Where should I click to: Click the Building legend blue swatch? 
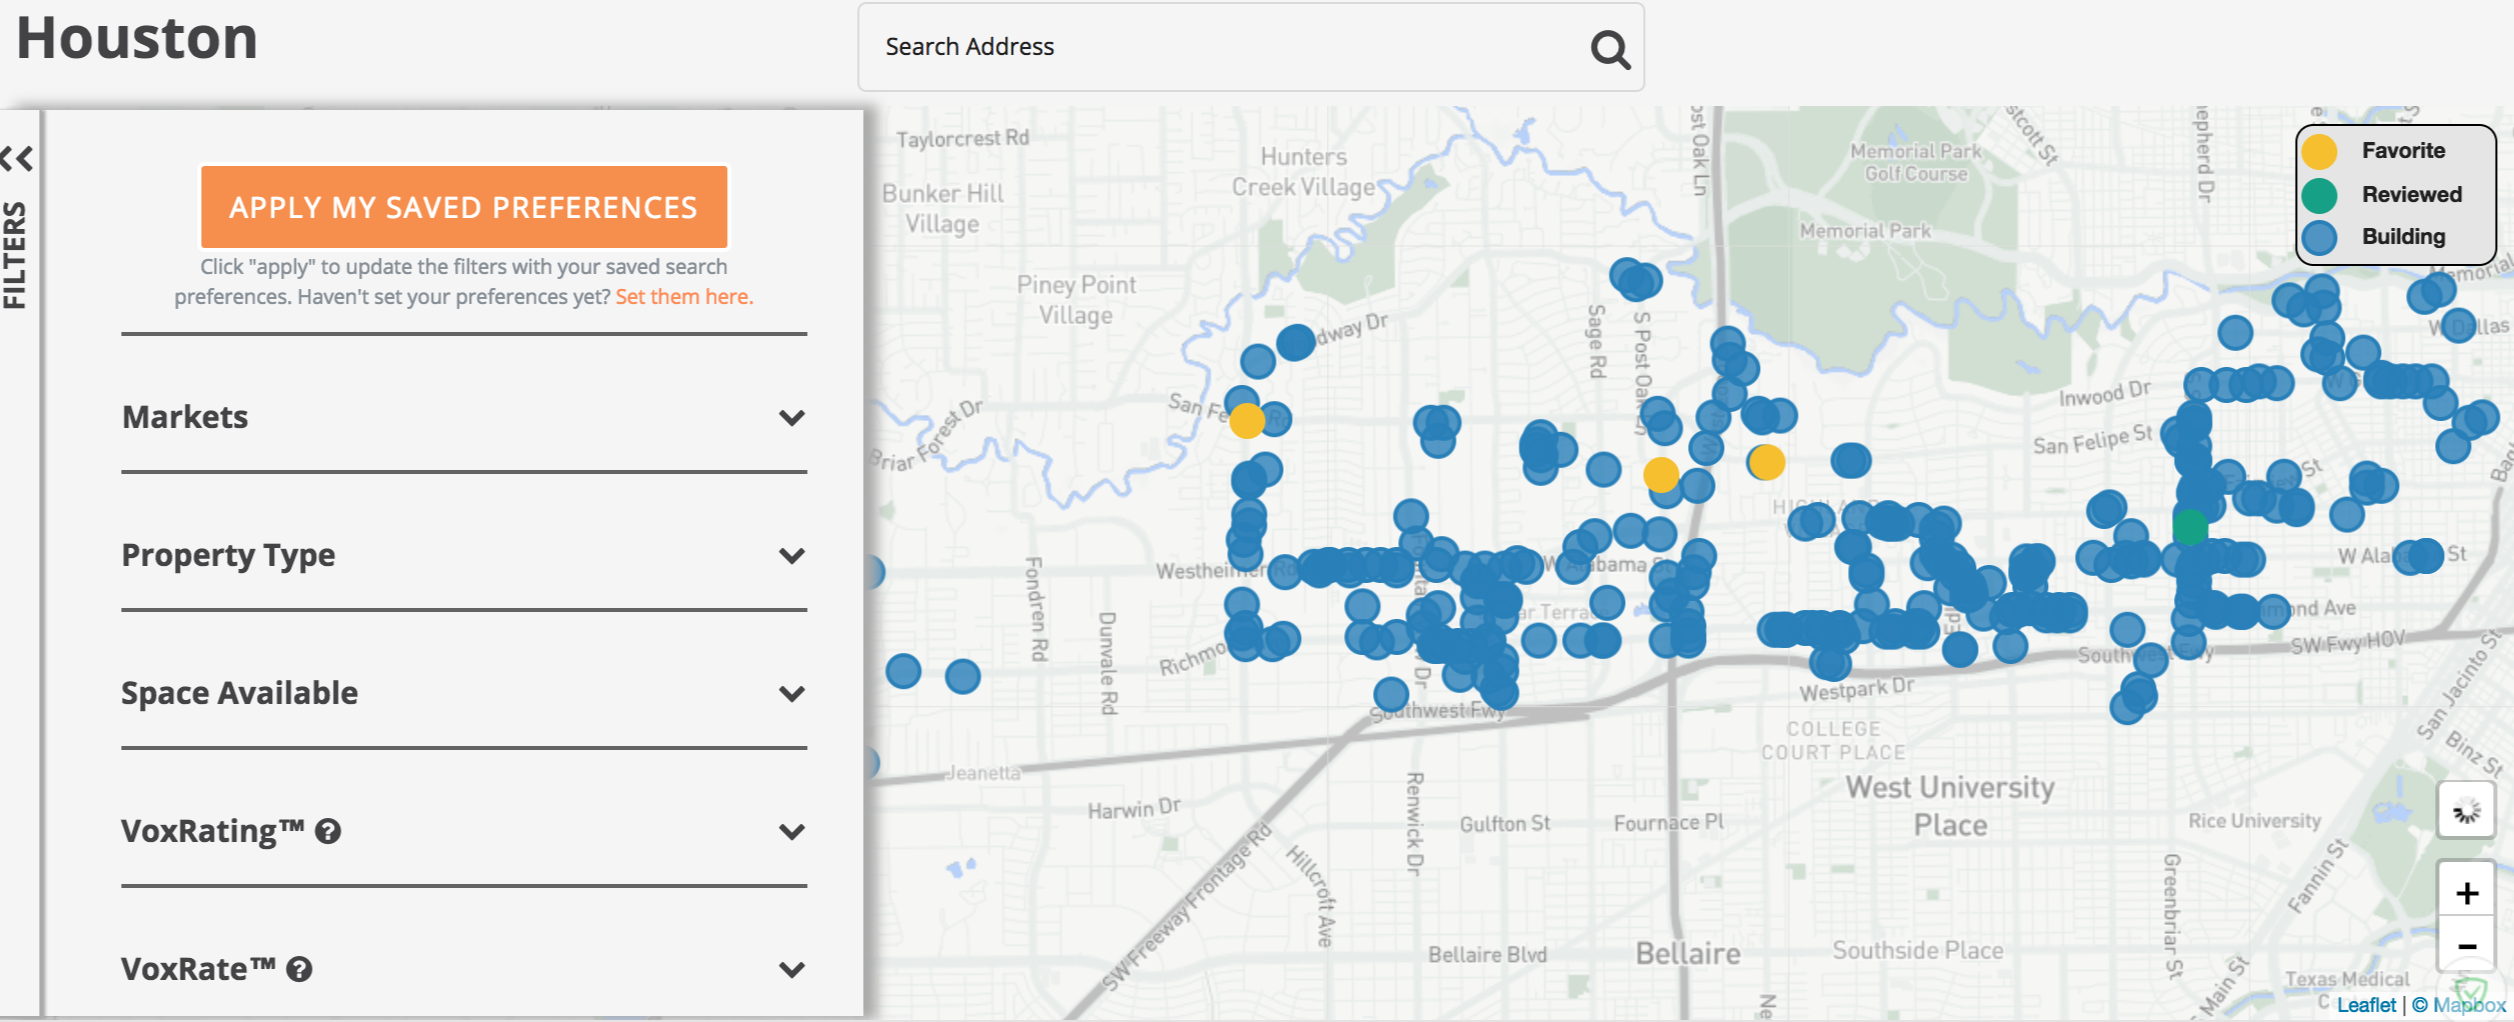(x=2319, y=237)
